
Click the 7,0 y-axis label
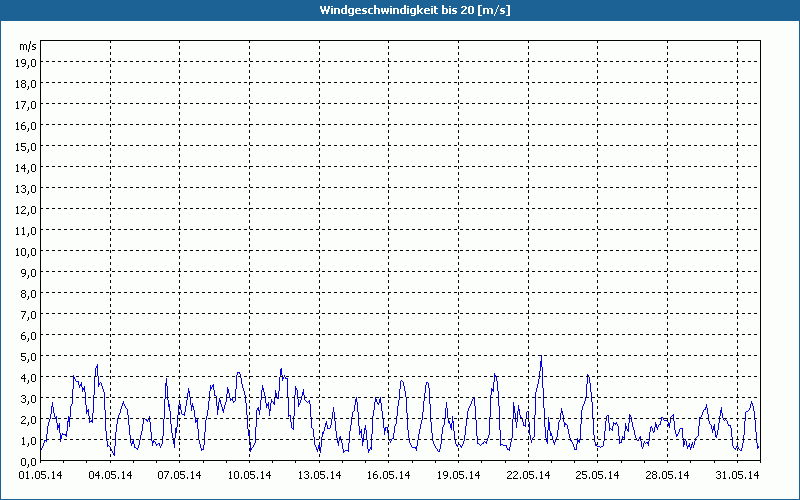point(28,315)
